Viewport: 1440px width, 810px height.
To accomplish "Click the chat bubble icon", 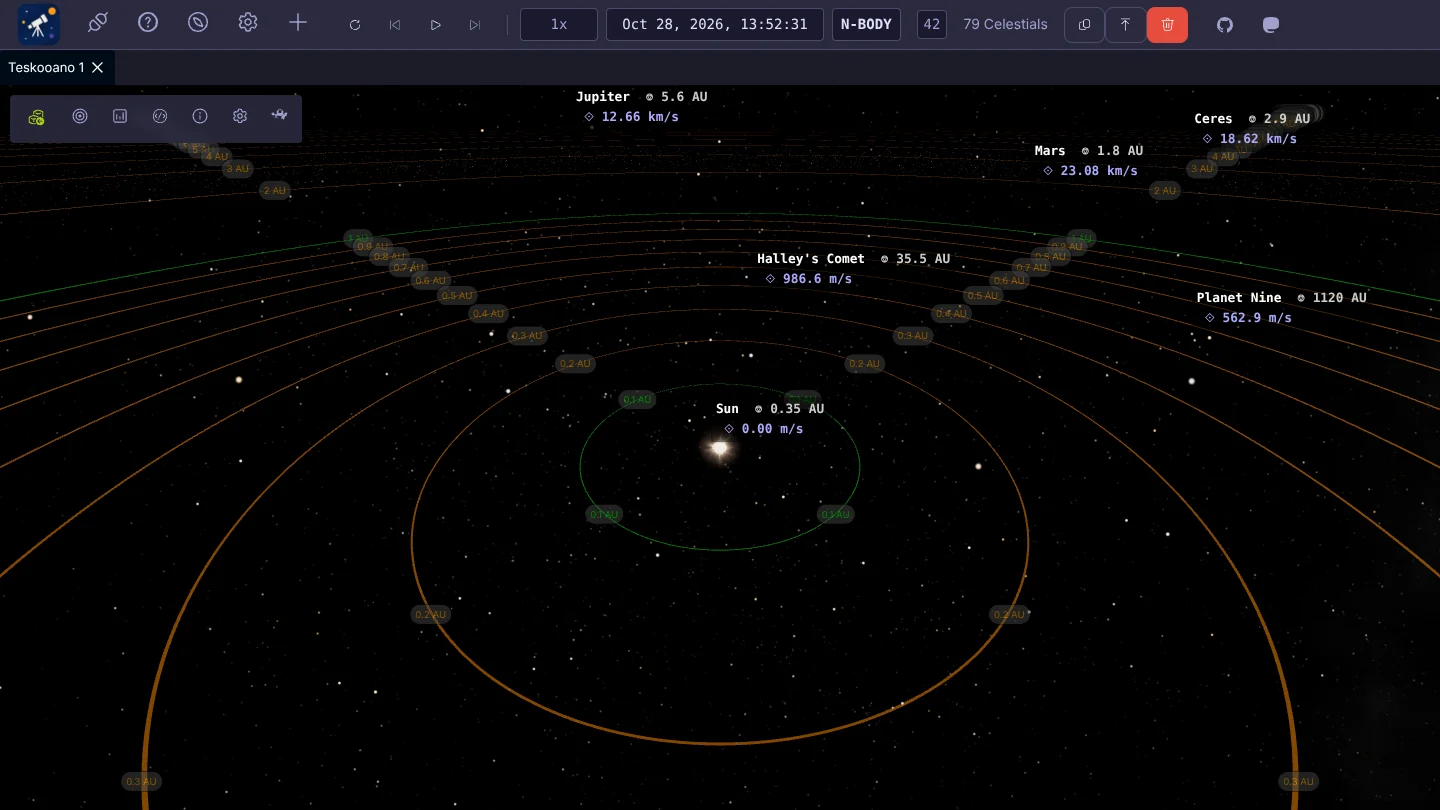I will click(x=1271, y=25).
